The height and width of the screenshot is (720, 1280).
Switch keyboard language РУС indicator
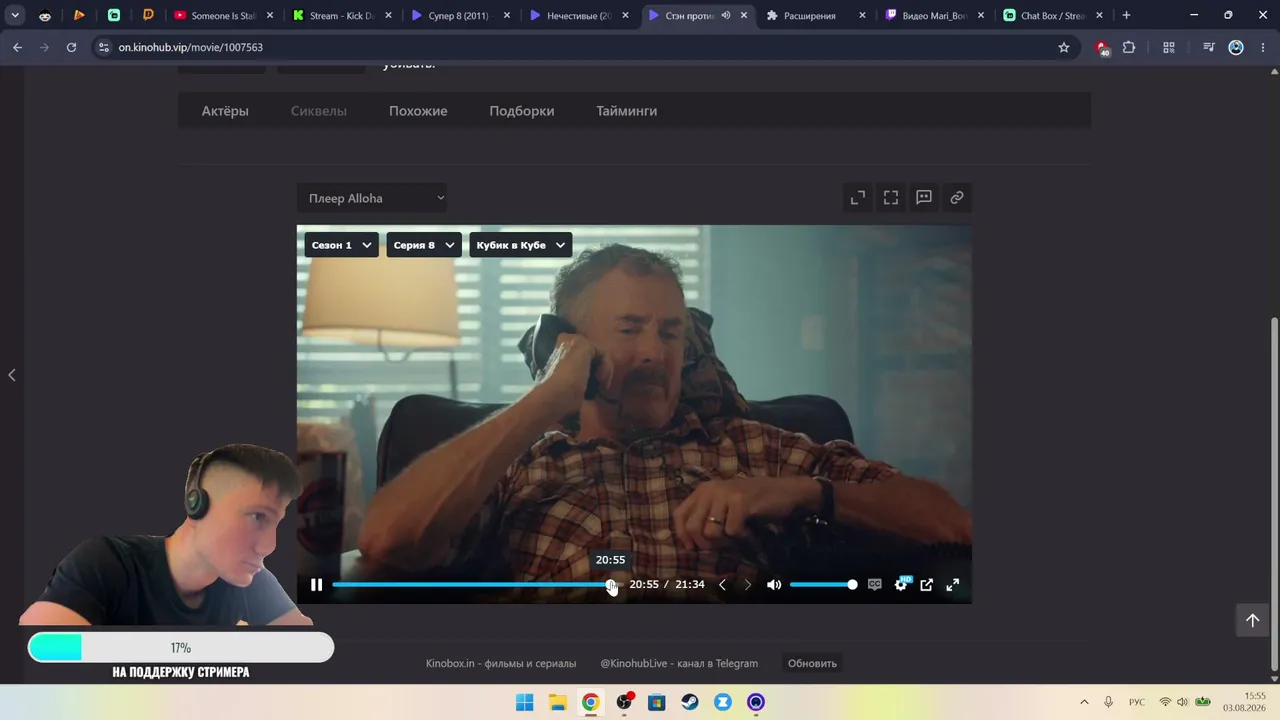(1137, 702)
